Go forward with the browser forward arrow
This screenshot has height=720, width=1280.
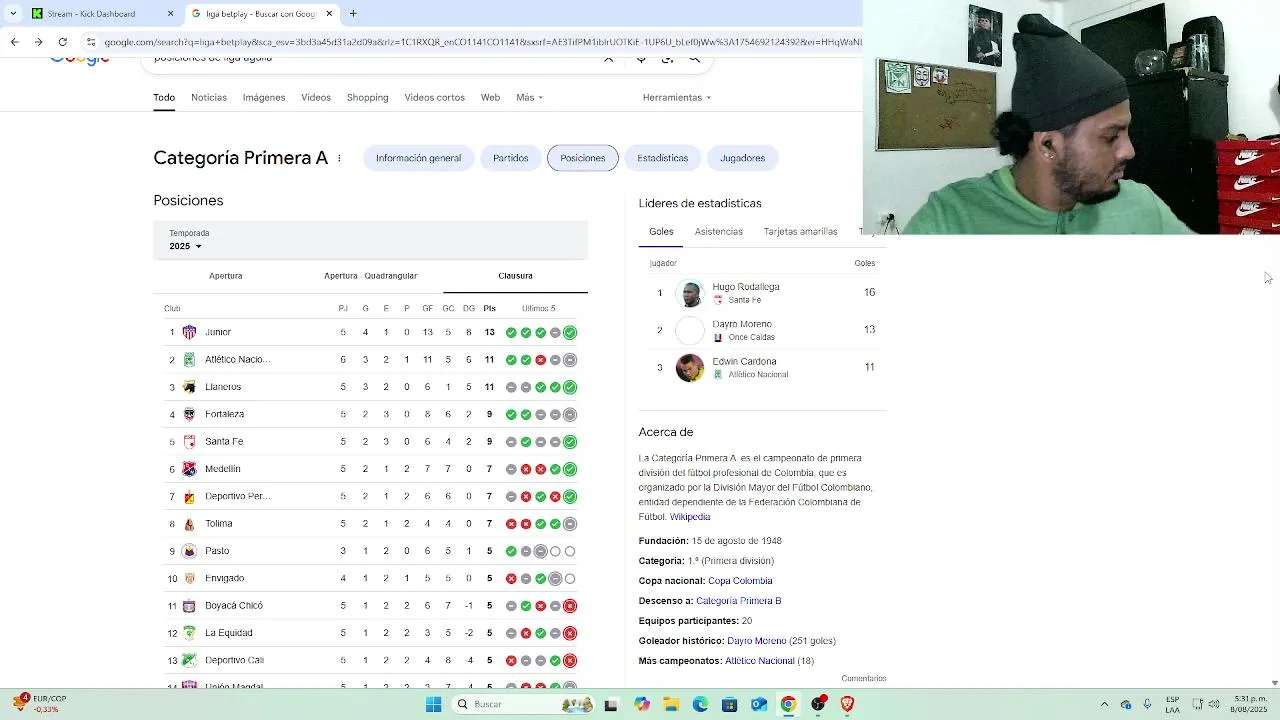click(x=38, y=42)
